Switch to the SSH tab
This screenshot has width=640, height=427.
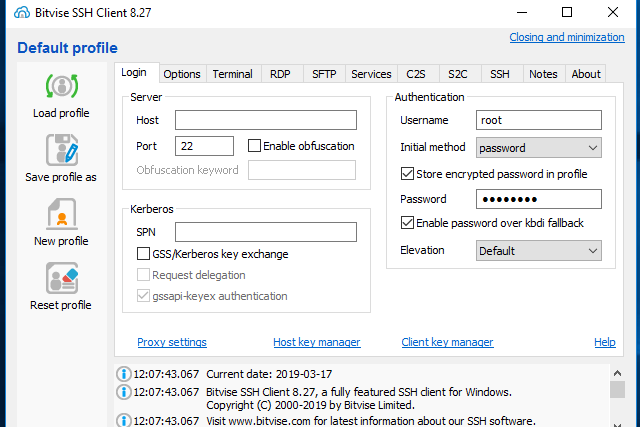click(500, 74)
